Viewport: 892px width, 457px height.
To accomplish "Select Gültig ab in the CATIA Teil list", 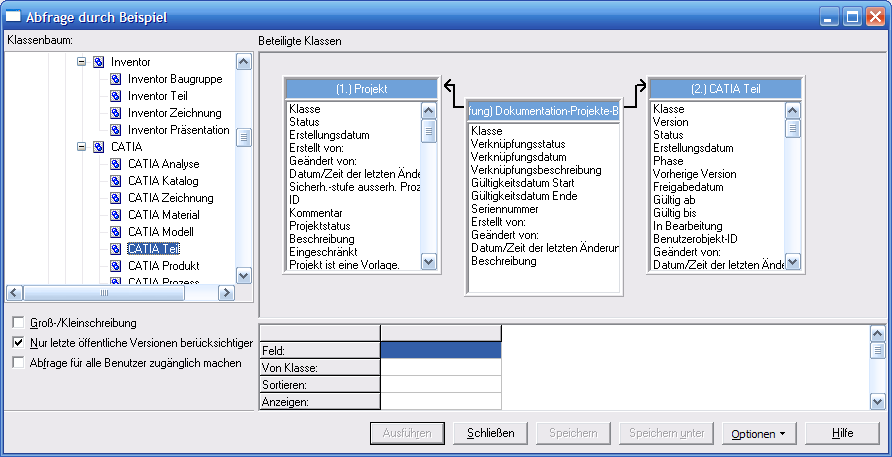I will click(674, 200).
